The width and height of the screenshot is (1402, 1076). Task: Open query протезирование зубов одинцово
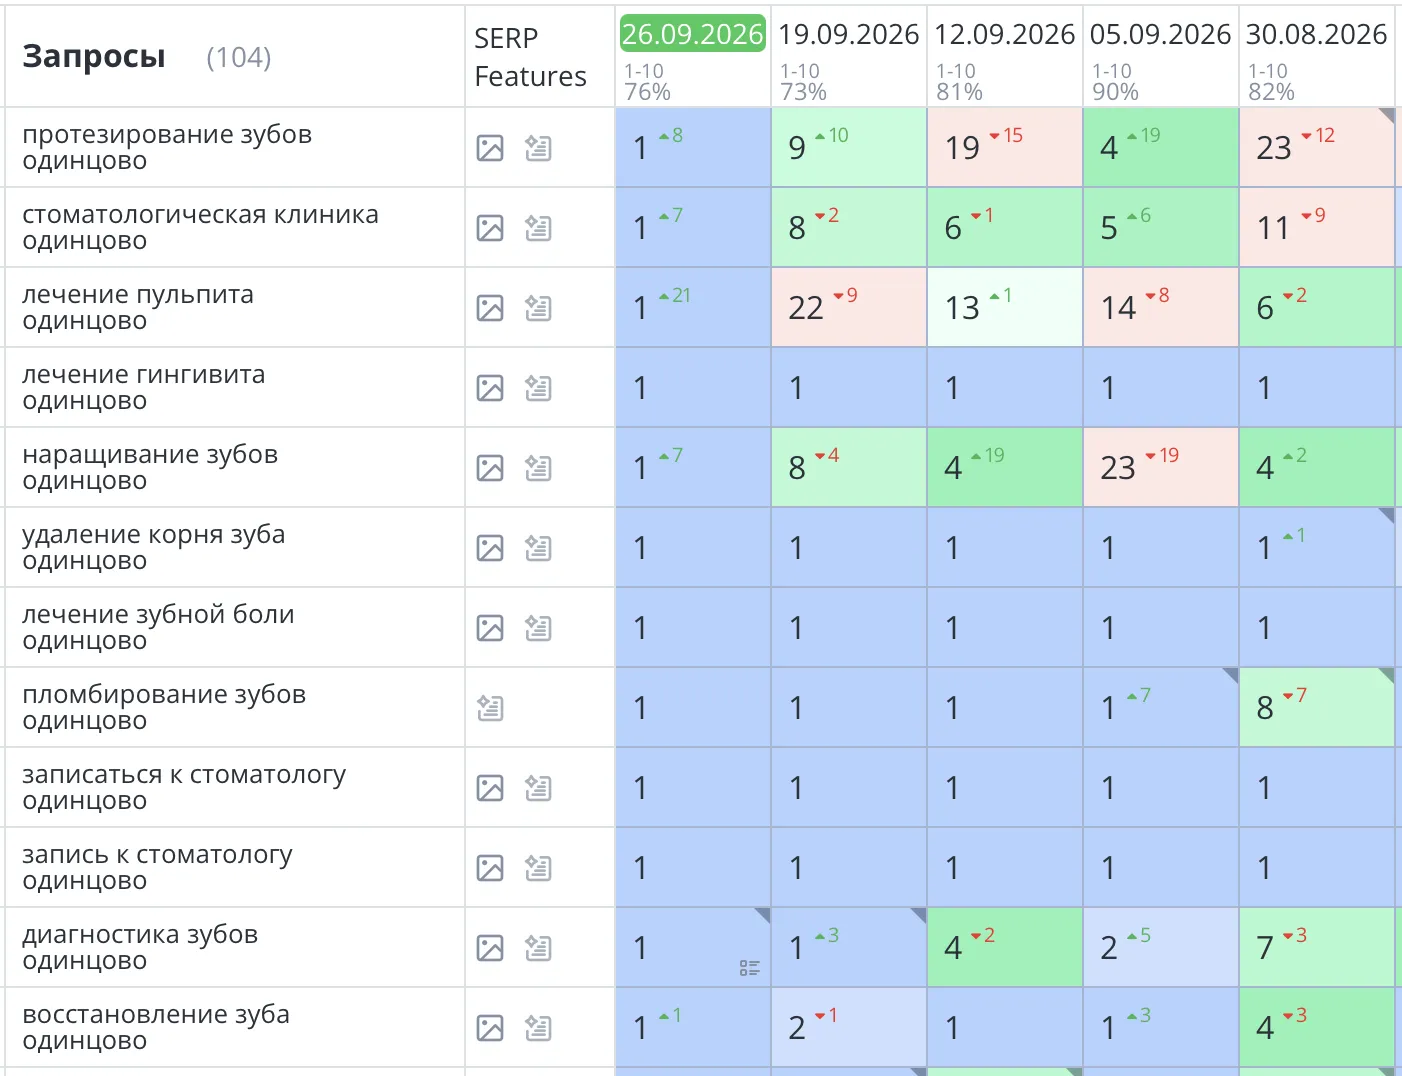[167, 147]
